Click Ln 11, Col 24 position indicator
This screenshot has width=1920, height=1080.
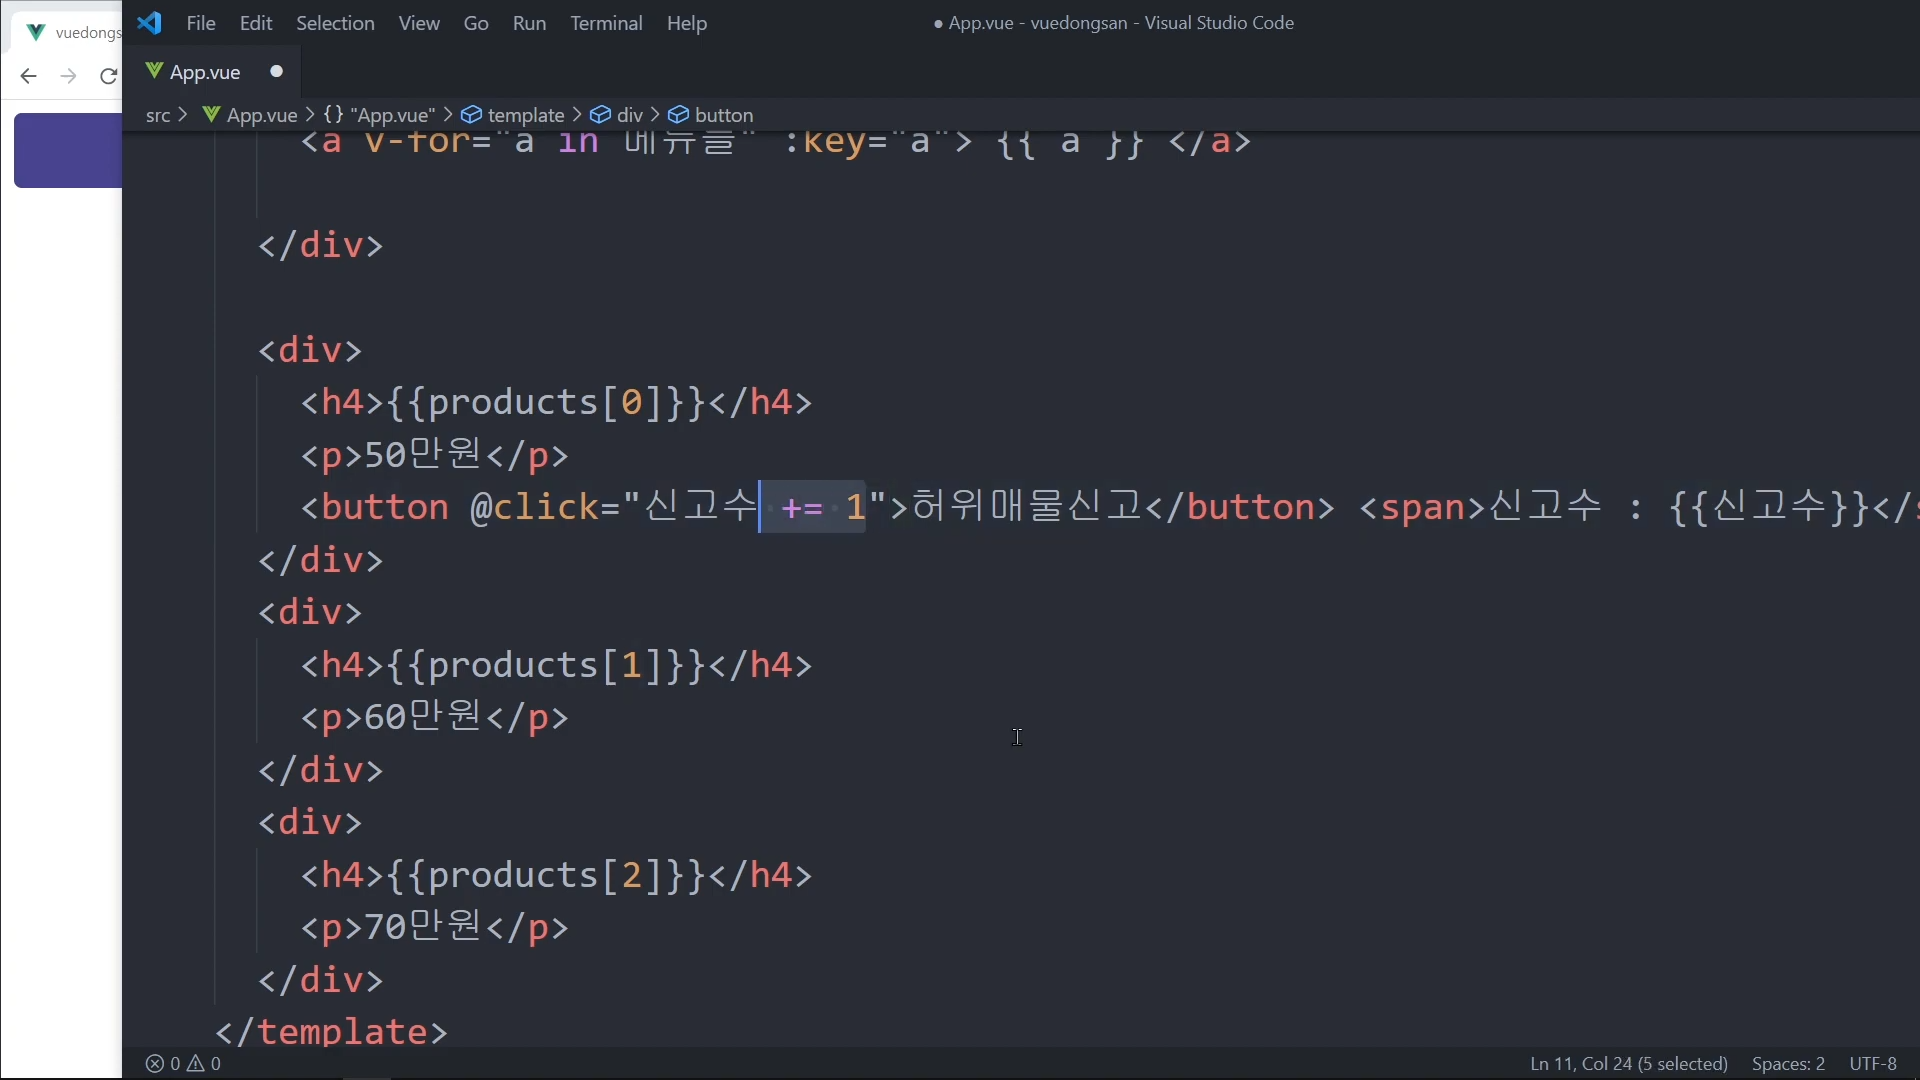click(x=1628, y=1064)
